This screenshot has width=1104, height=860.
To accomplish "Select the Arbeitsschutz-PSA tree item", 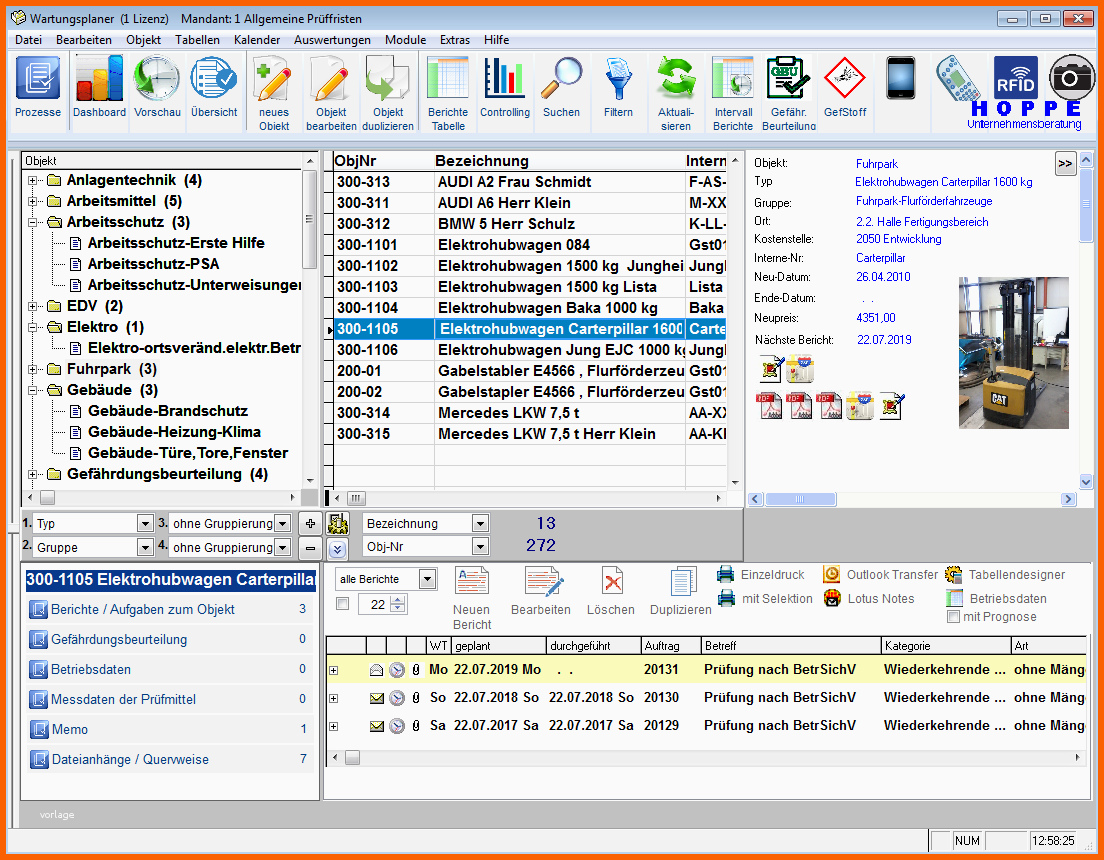I will [x=153, y=264].
